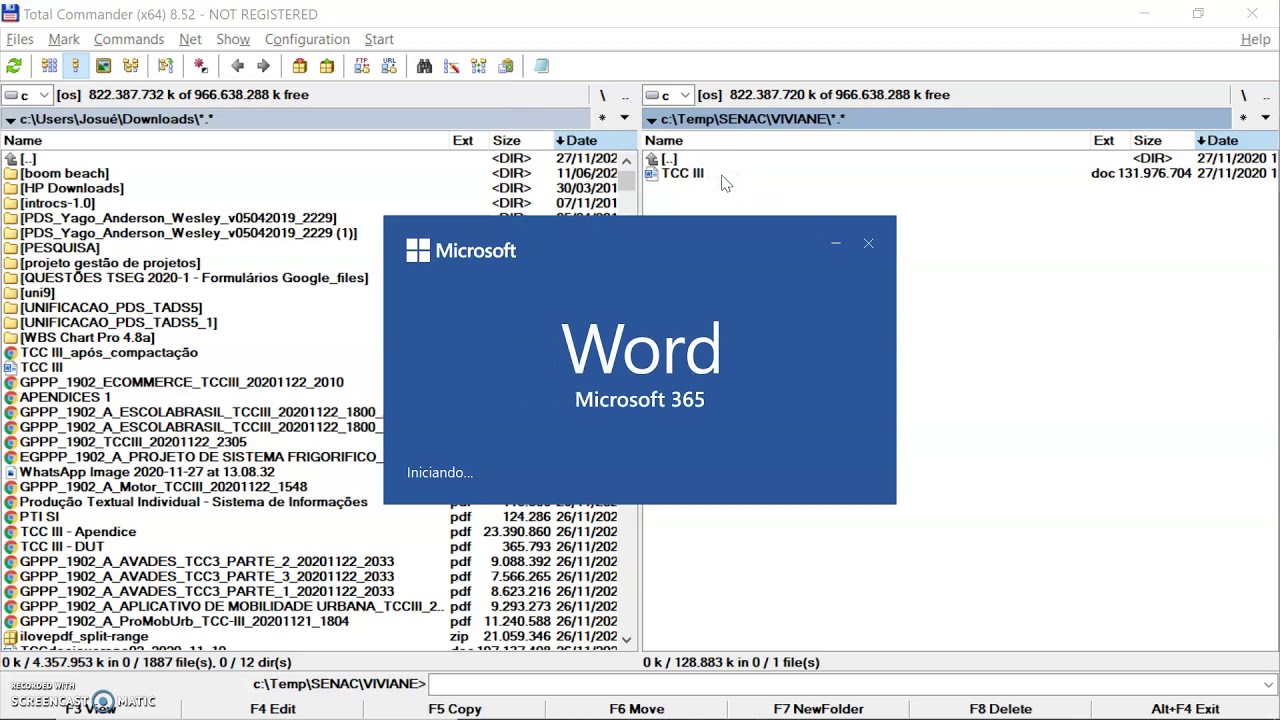This screenshot has height=720, width=1280.
Task: Sort right panel by Date column
Action: click(x=1237, y=141)
